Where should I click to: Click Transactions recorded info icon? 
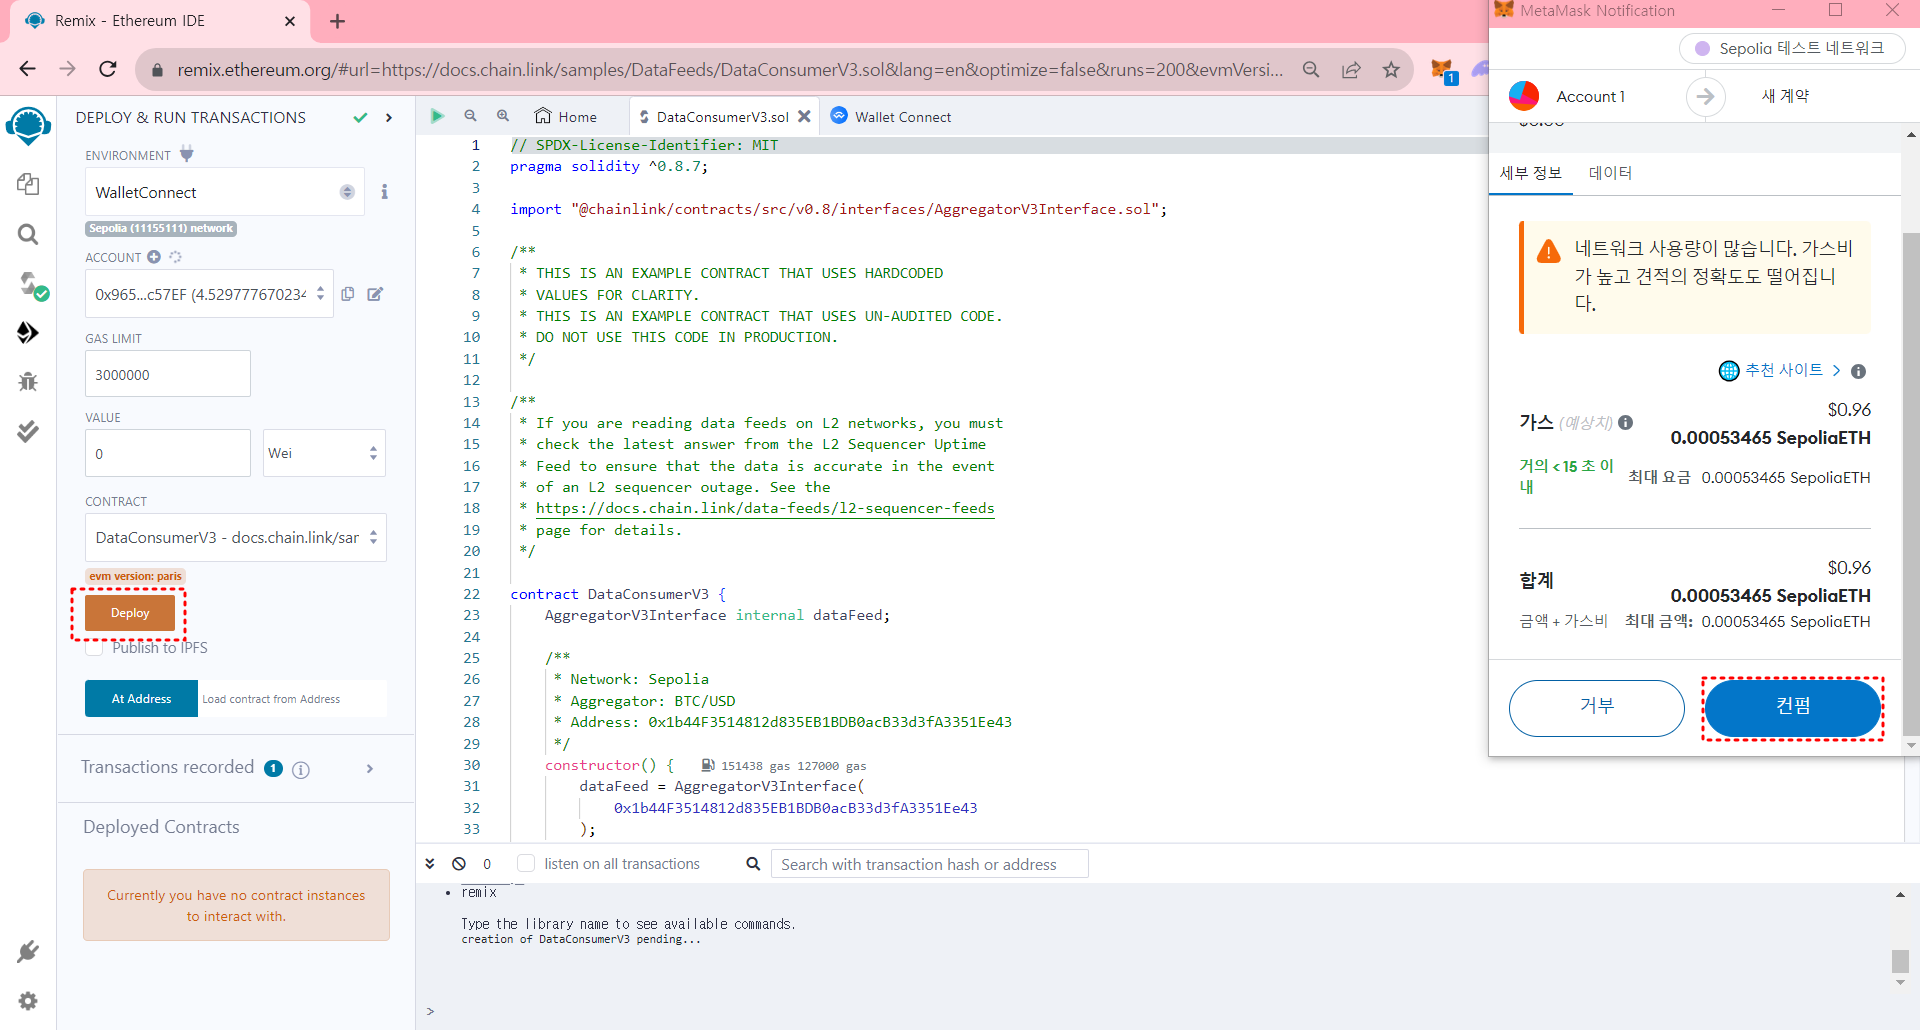tap(301, 769)
